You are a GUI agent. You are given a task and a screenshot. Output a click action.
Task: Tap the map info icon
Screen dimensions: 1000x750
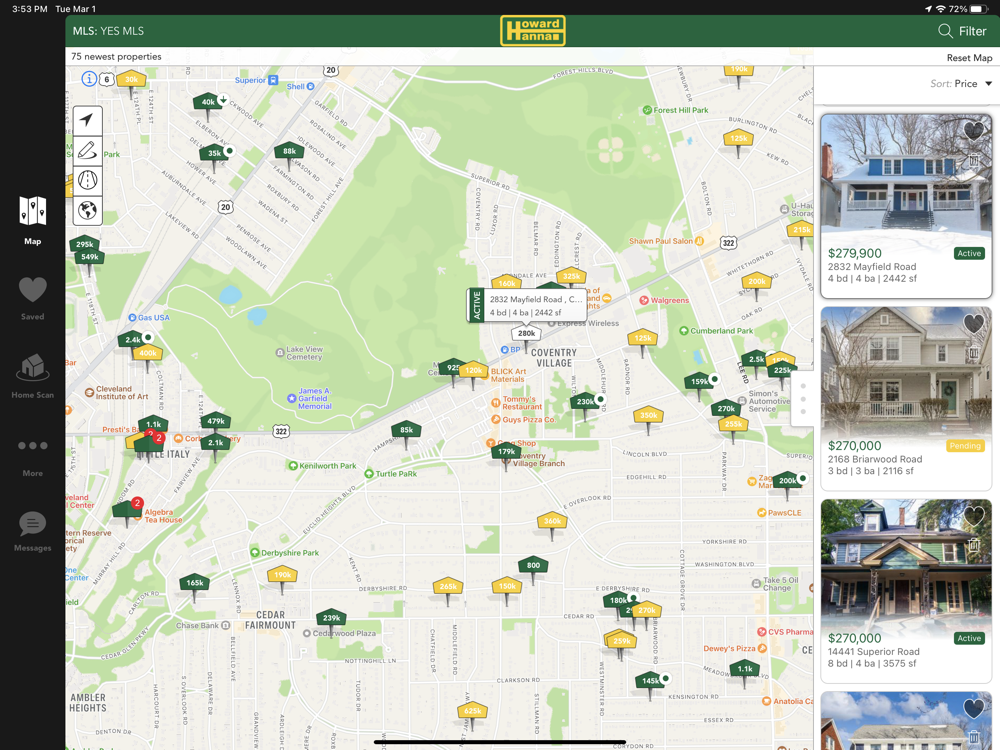point(89,78)
